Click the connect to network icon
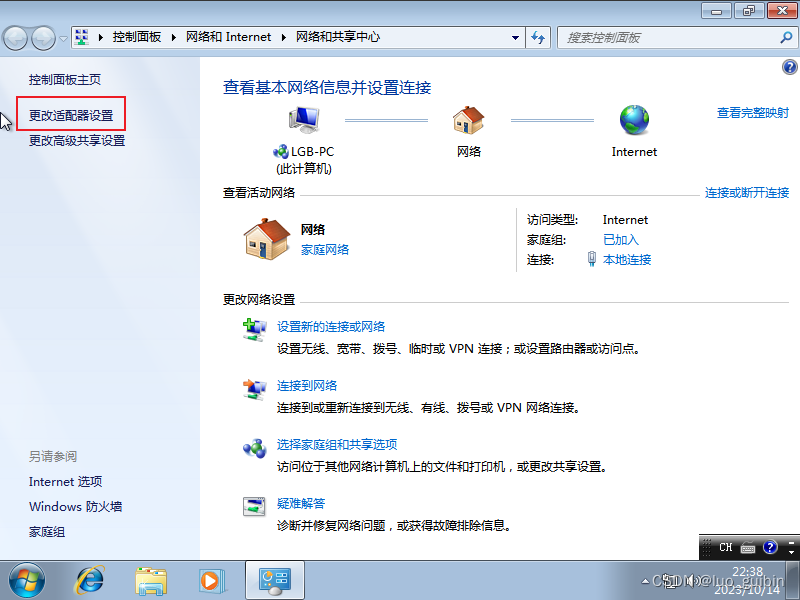The image size is (800, 600). (254, 389)
